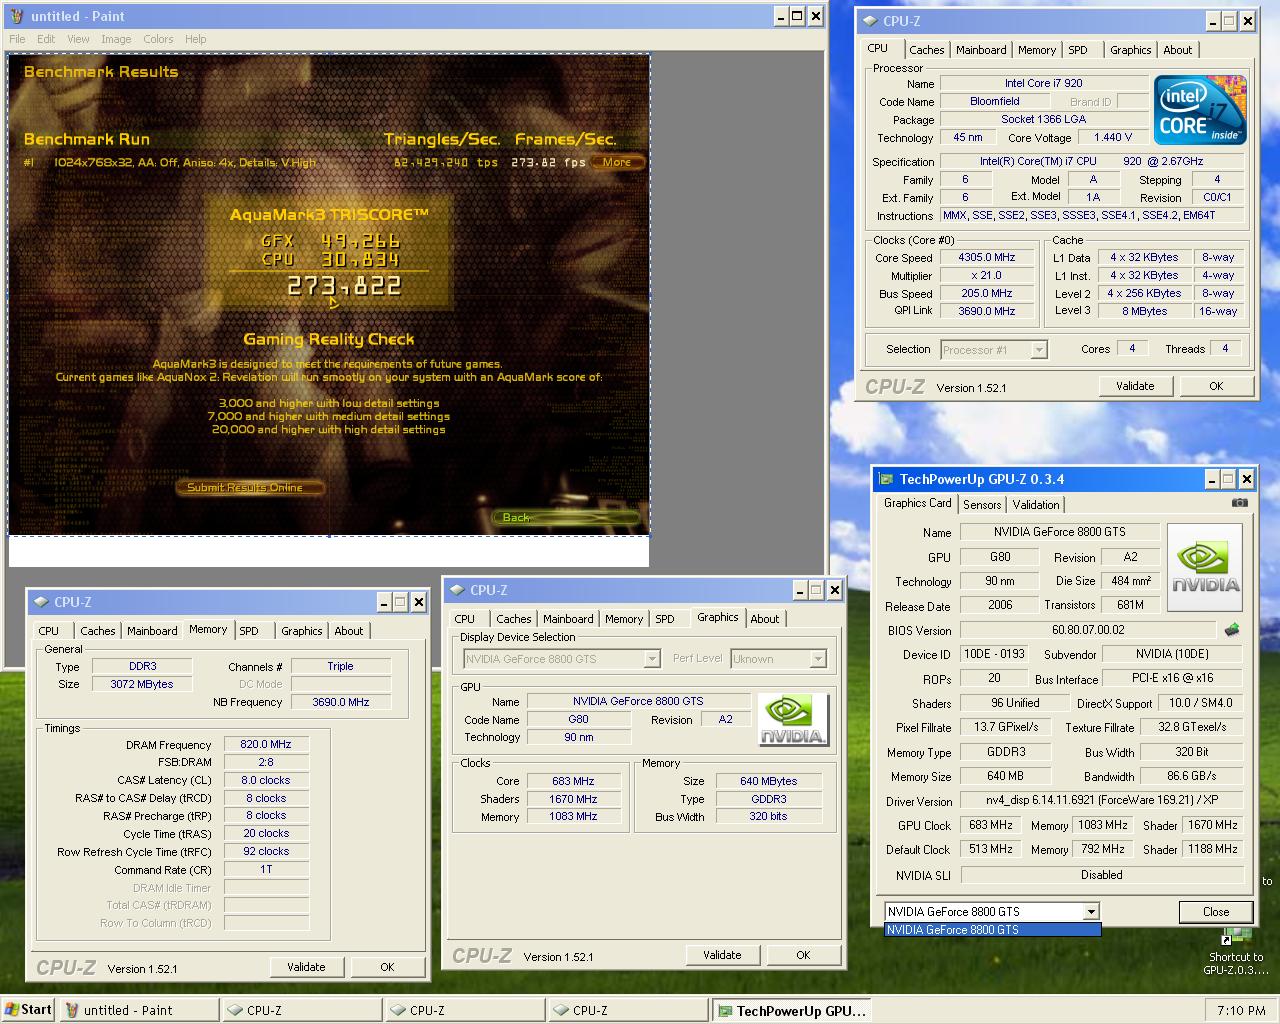Image resolution: width=1280 pixels, height=1024 pixels.
Task: Open Memory tab in graphics CPU-Z window
Action: tap(624, 619)
